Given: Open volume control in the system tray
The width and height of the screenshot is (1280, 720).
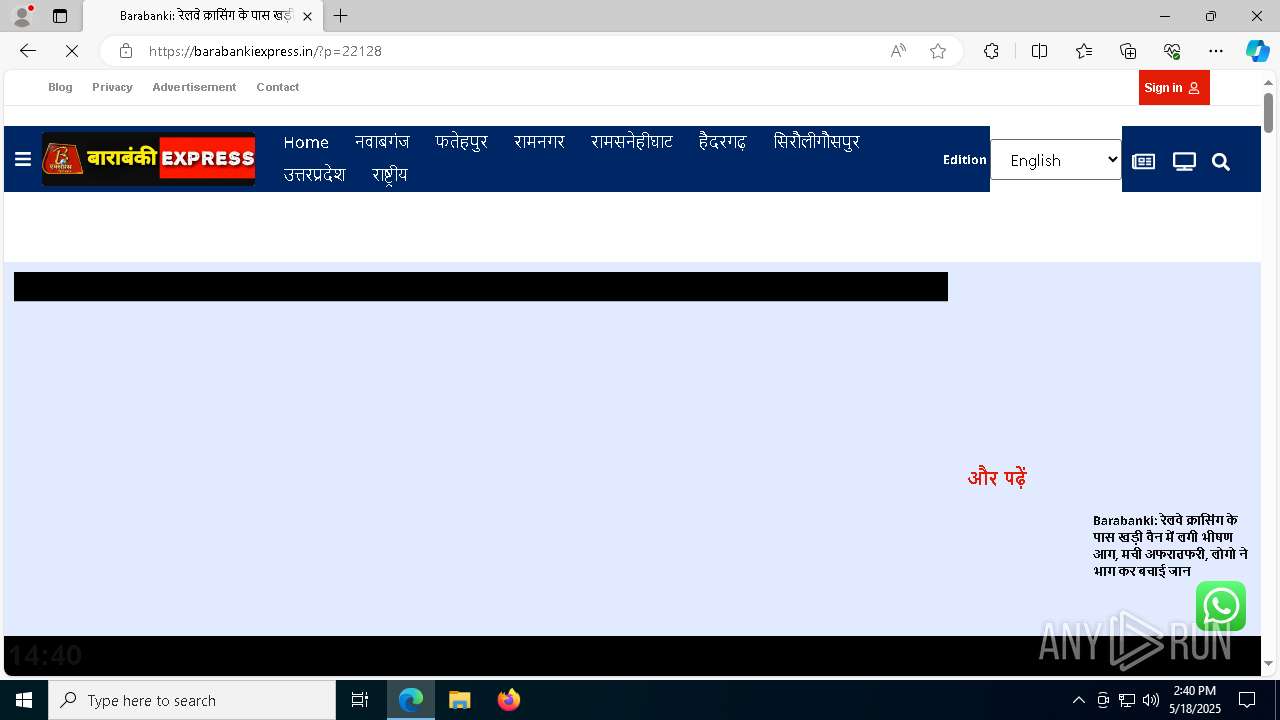Looking at the screenshot, I should [x=1151, y=700].
